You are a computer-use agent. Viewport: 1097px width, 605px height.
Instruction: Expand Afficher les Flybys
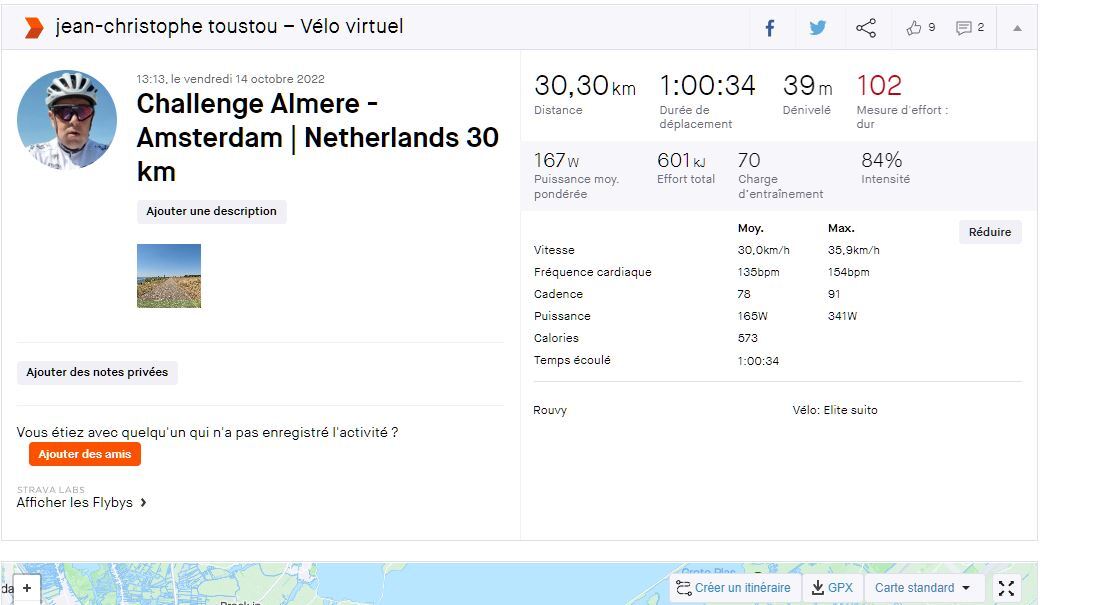(x=82, y=503)
